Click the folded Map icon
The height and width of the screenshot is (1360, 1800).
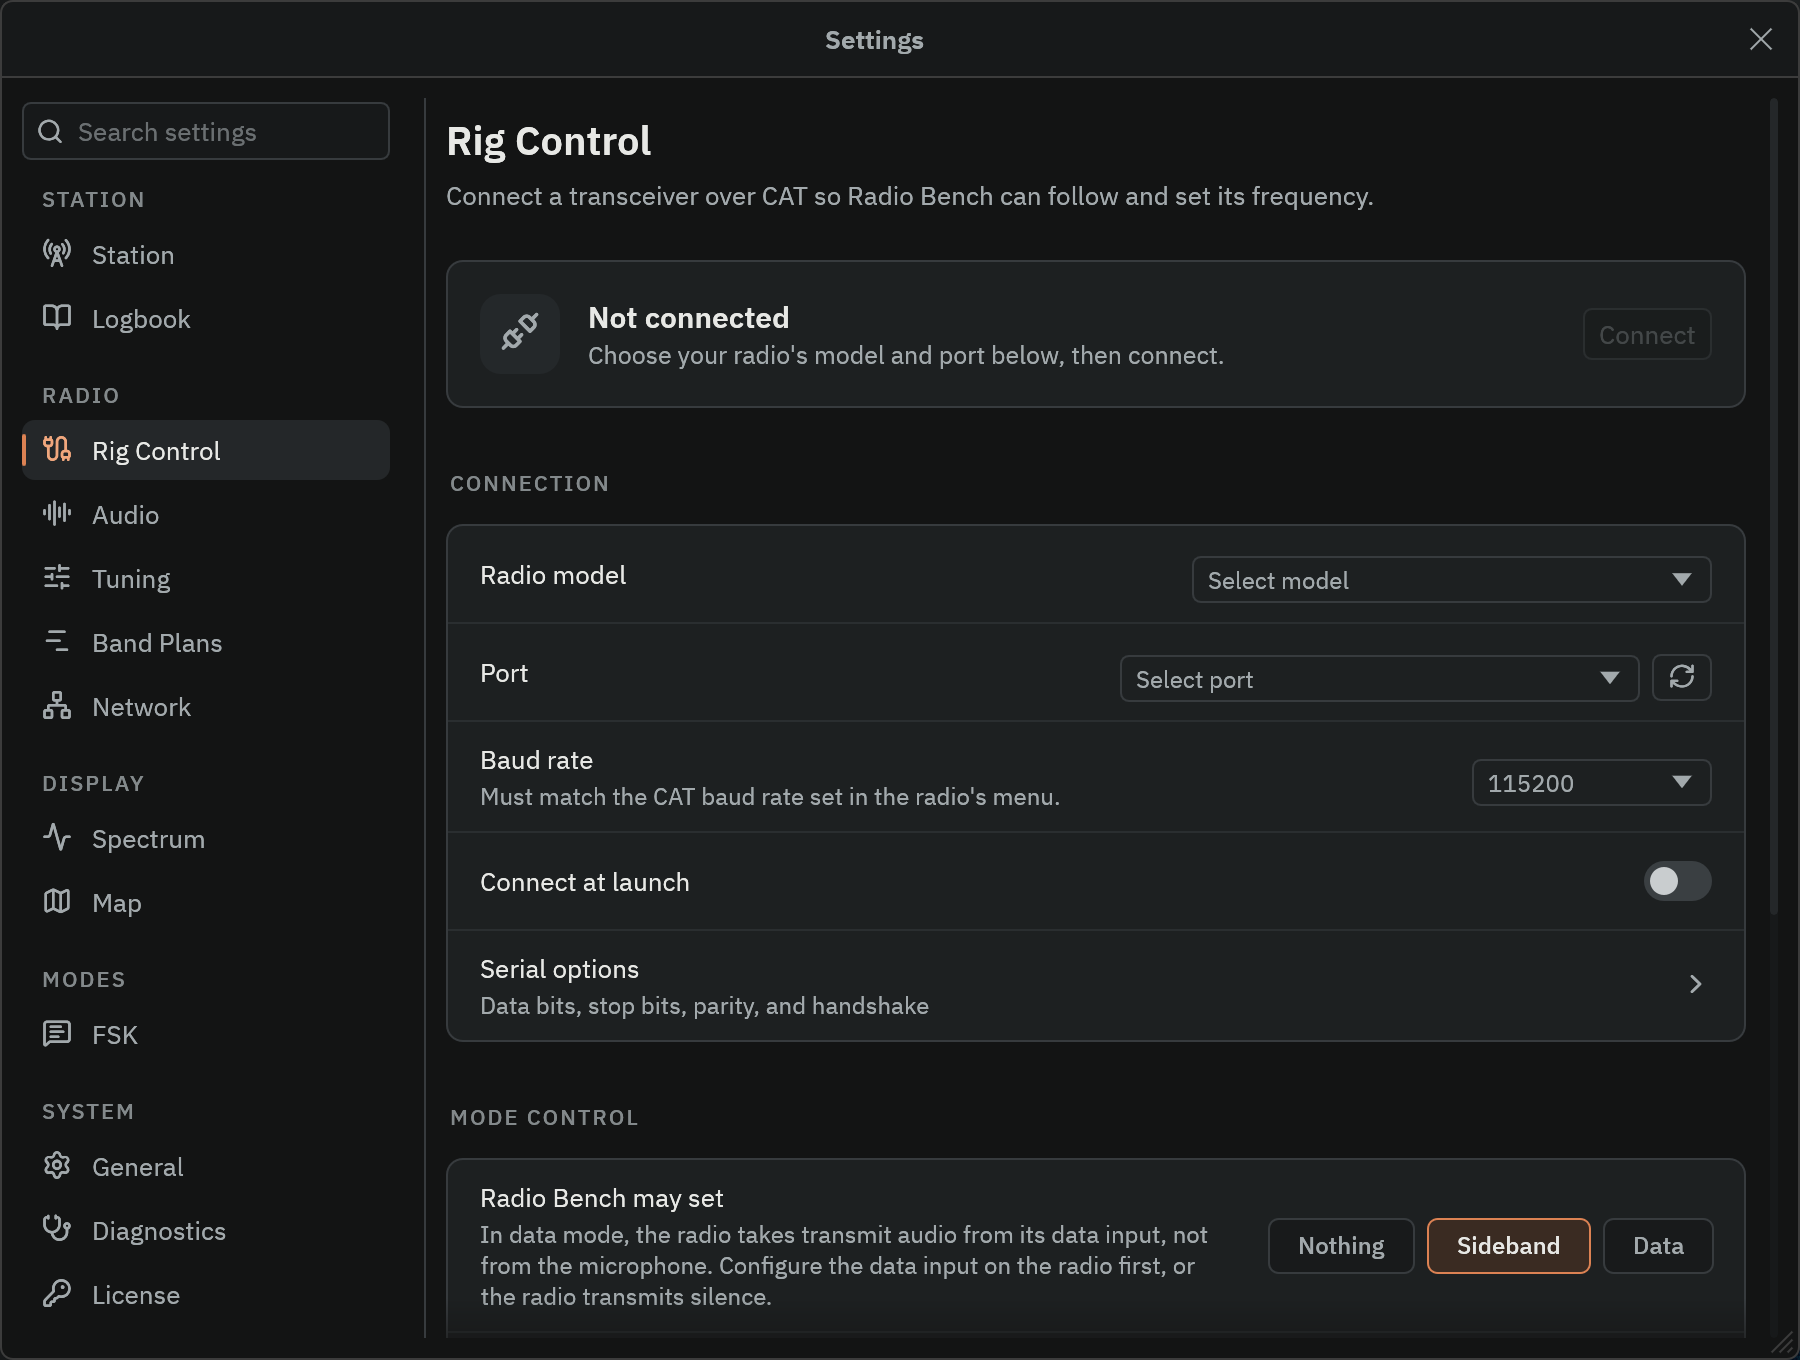[x=57, y=902]
